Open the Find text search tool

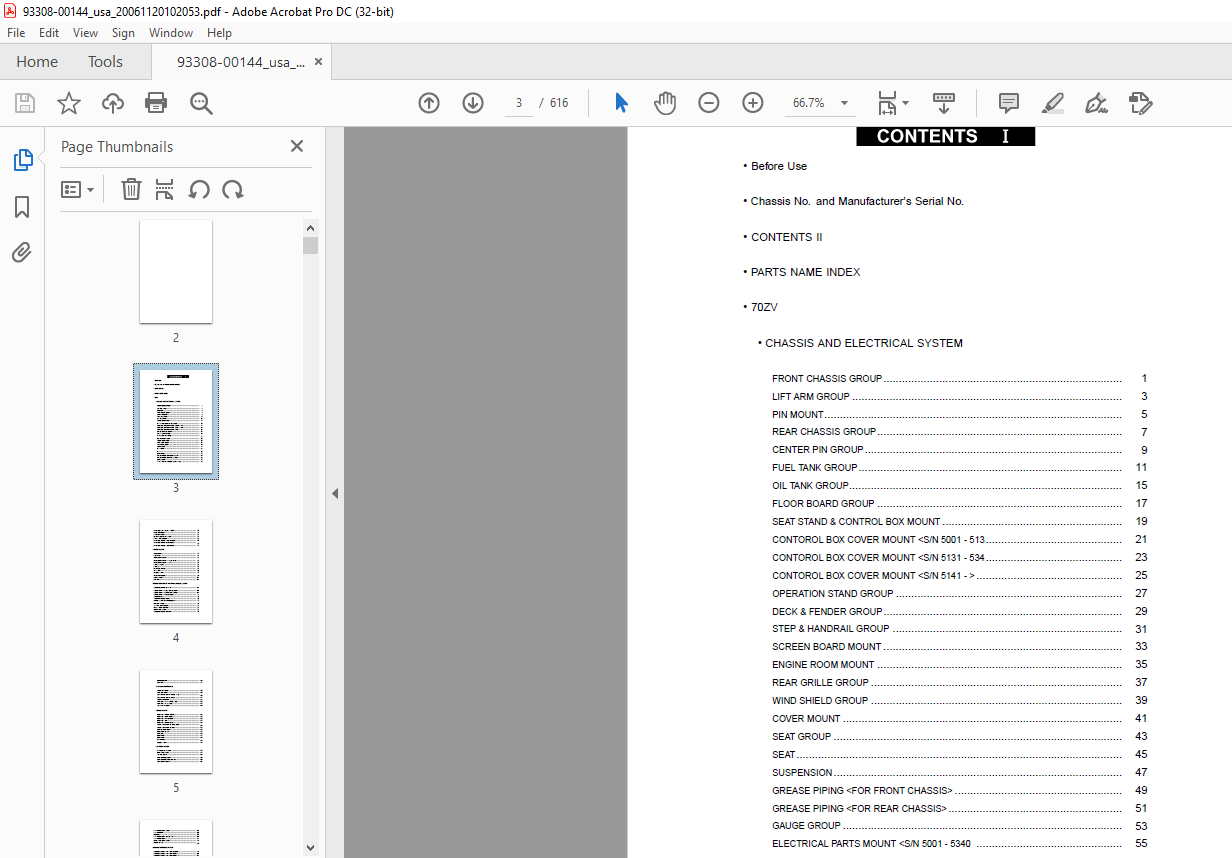pyautogui.click(x=201, y=103)
